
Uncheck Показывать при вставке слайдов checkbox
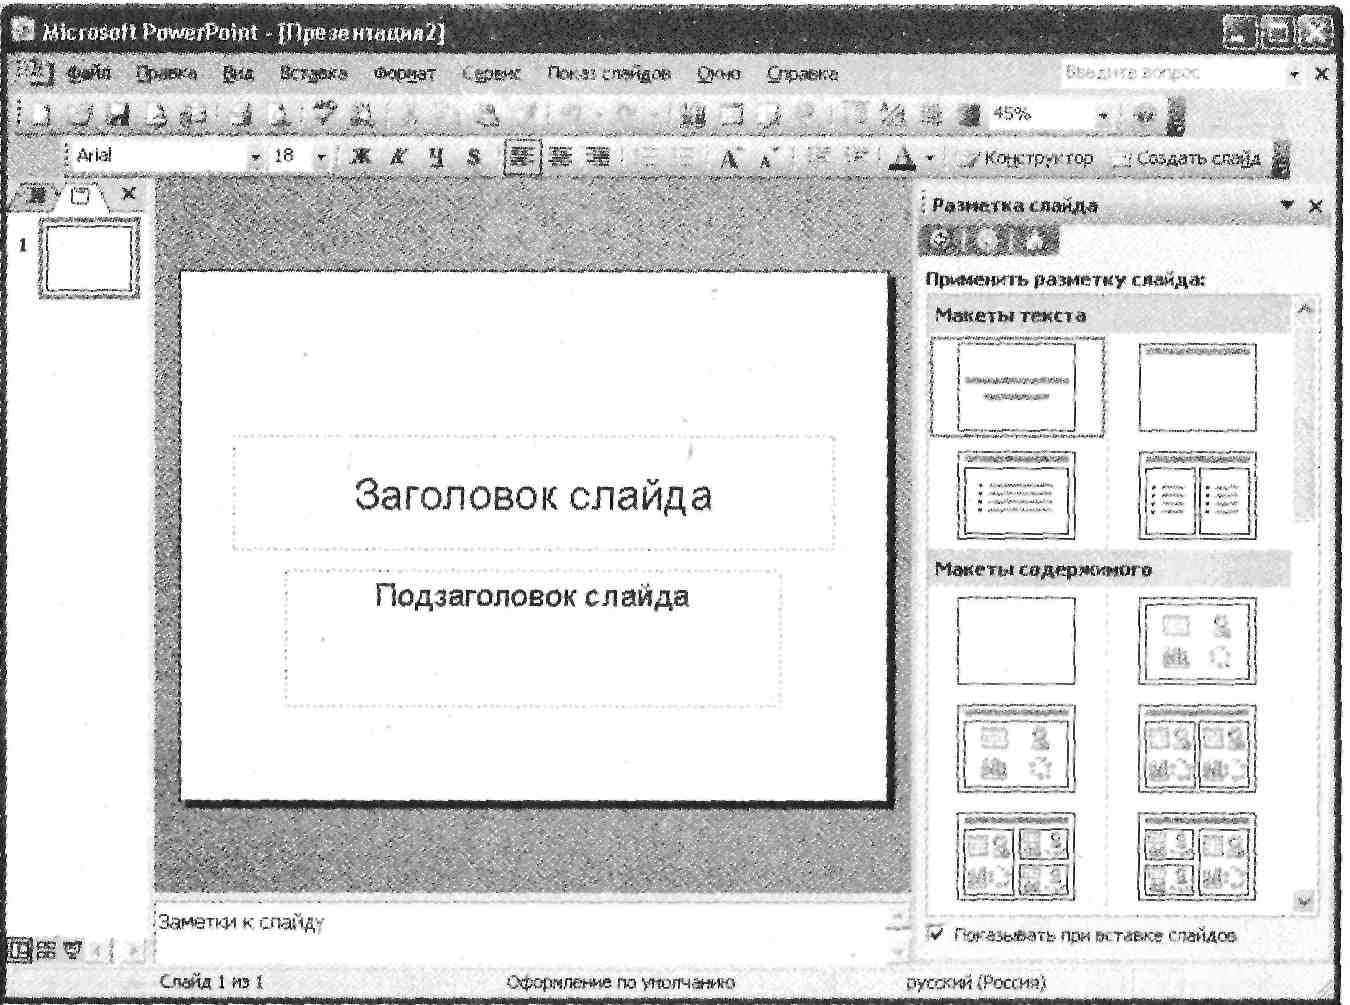pyautogui.click(x=935, y=933)
